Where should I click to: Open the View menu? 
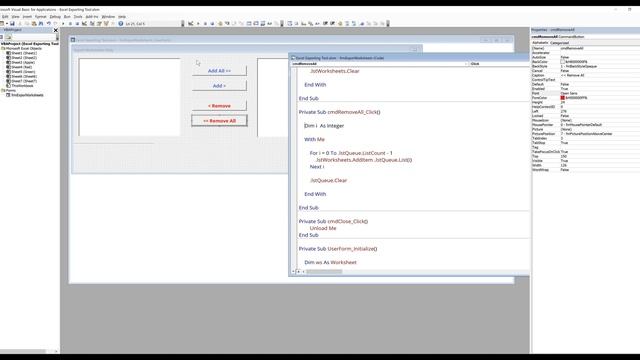pos(16,17)
